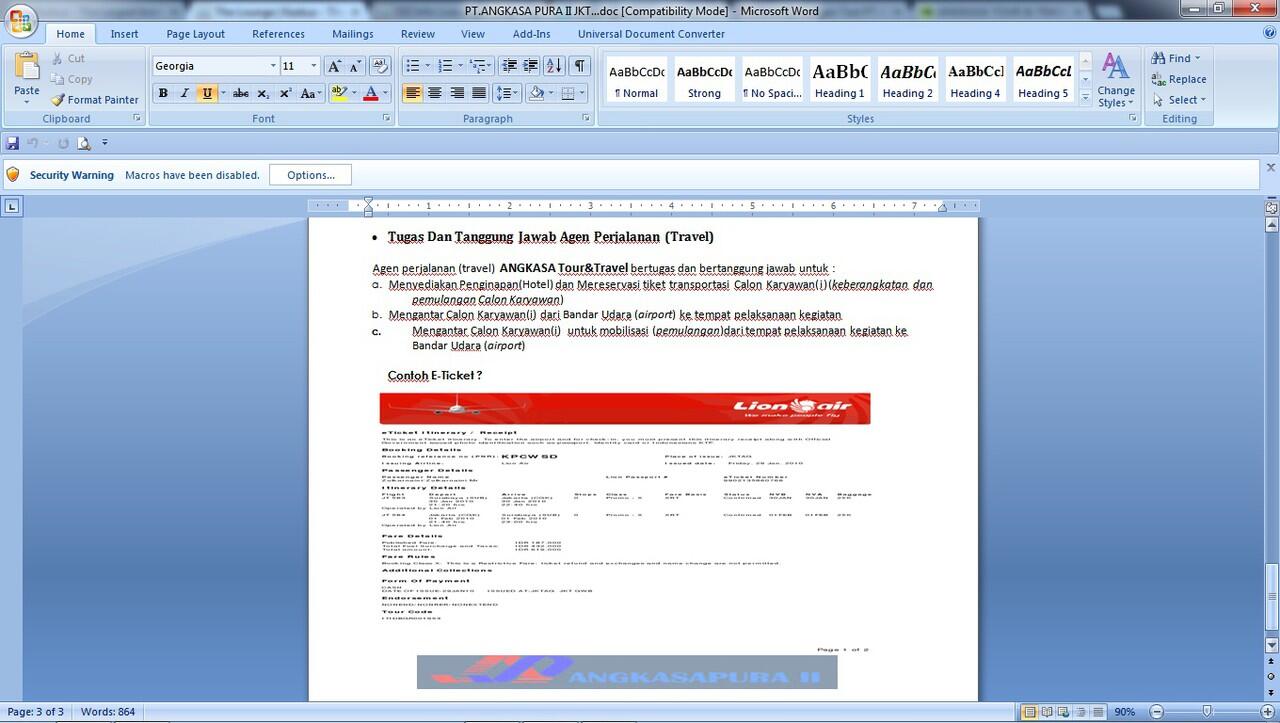Toggle paragraph marks display
Image resolution: width=1280 pixels, height=723 pixels.
pyautogui.click(x=580, y=66)
